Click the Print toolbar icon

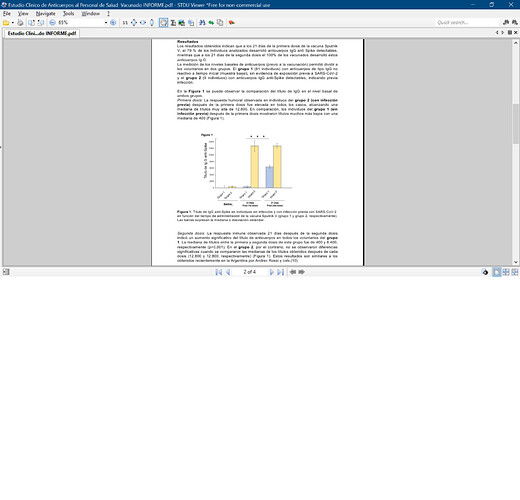click(20, 23)
